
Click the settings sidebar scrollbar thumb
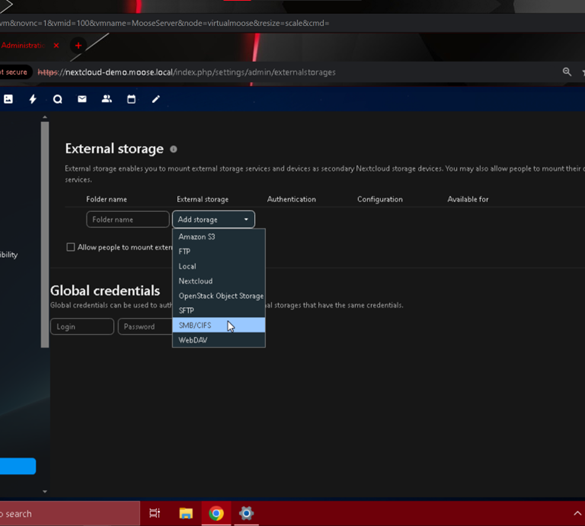pyautogui.click(x=45, y=235)
